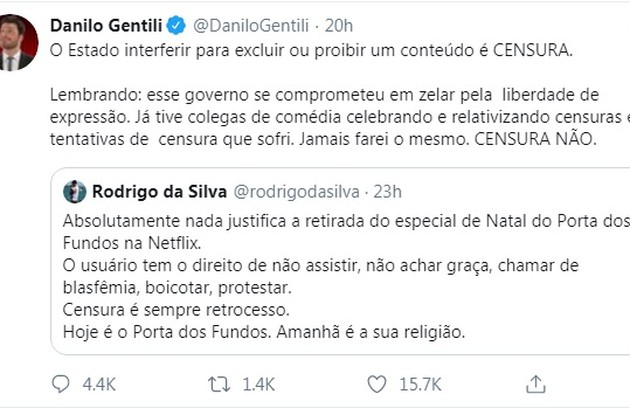The image size is (630, 408).
Task: Open Rodrigo da Silva's small avatar
Action: pyautogui.click(x=74, y=190)
